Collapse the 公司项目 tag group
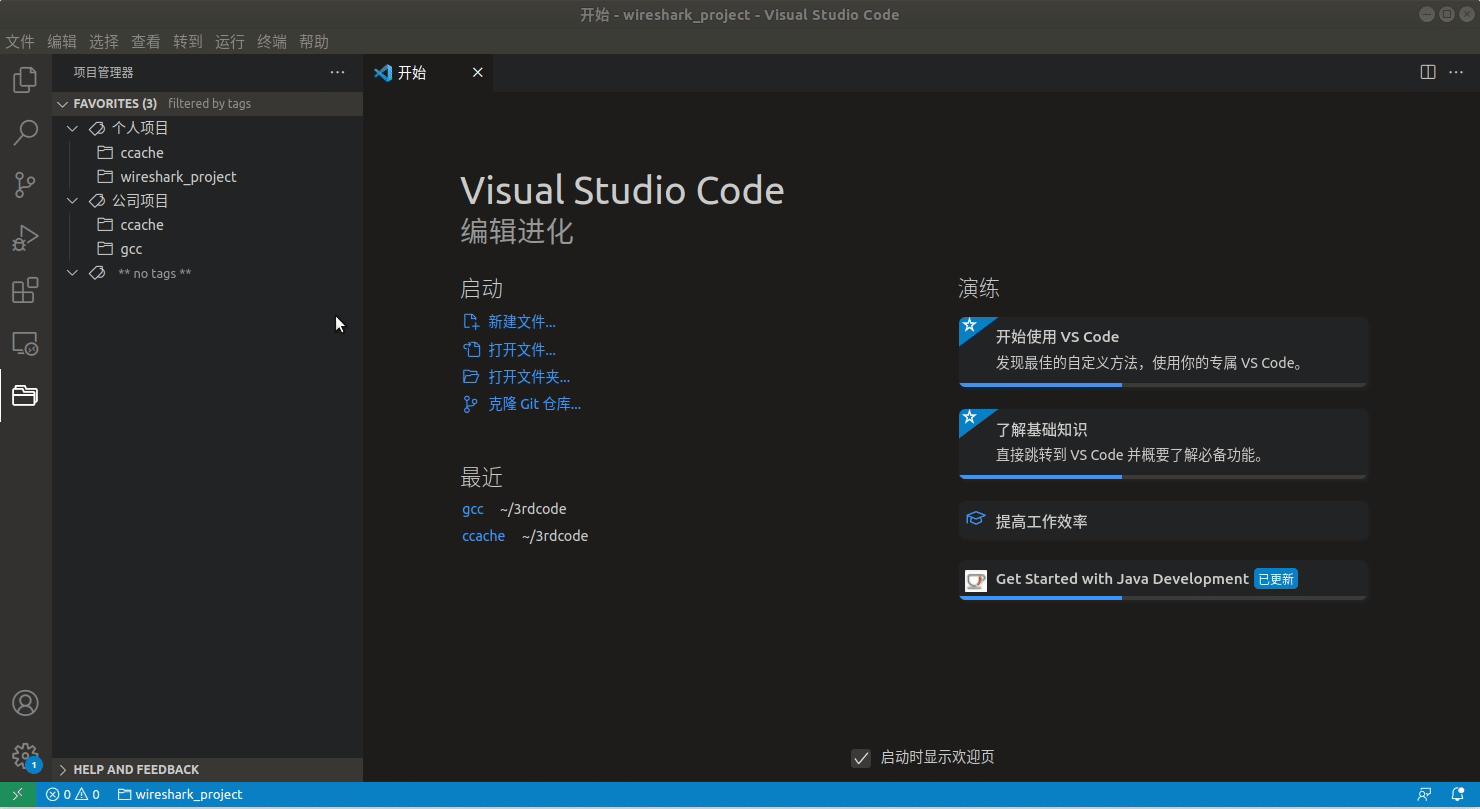1480x809 pixels. (73, 201)
